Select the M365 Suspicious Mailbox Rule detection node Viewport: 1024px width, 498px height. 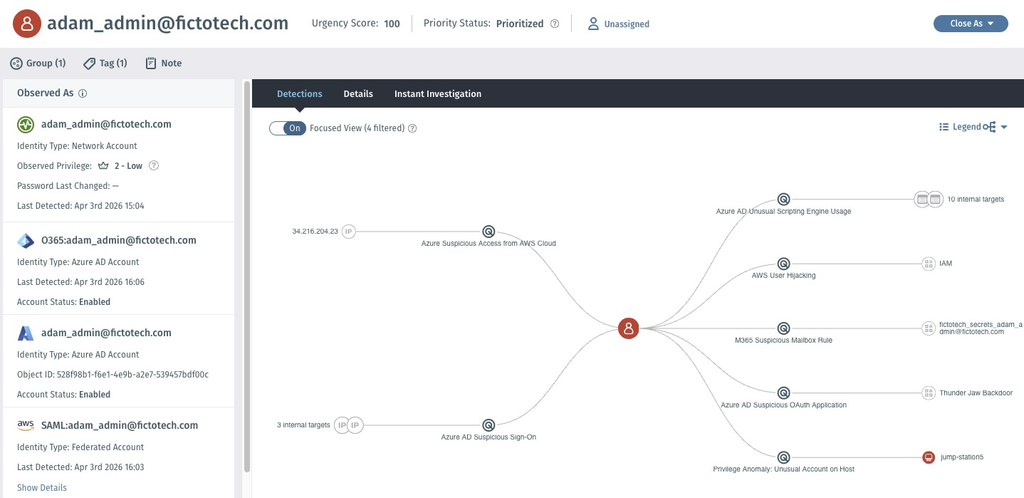click(784, 328)
